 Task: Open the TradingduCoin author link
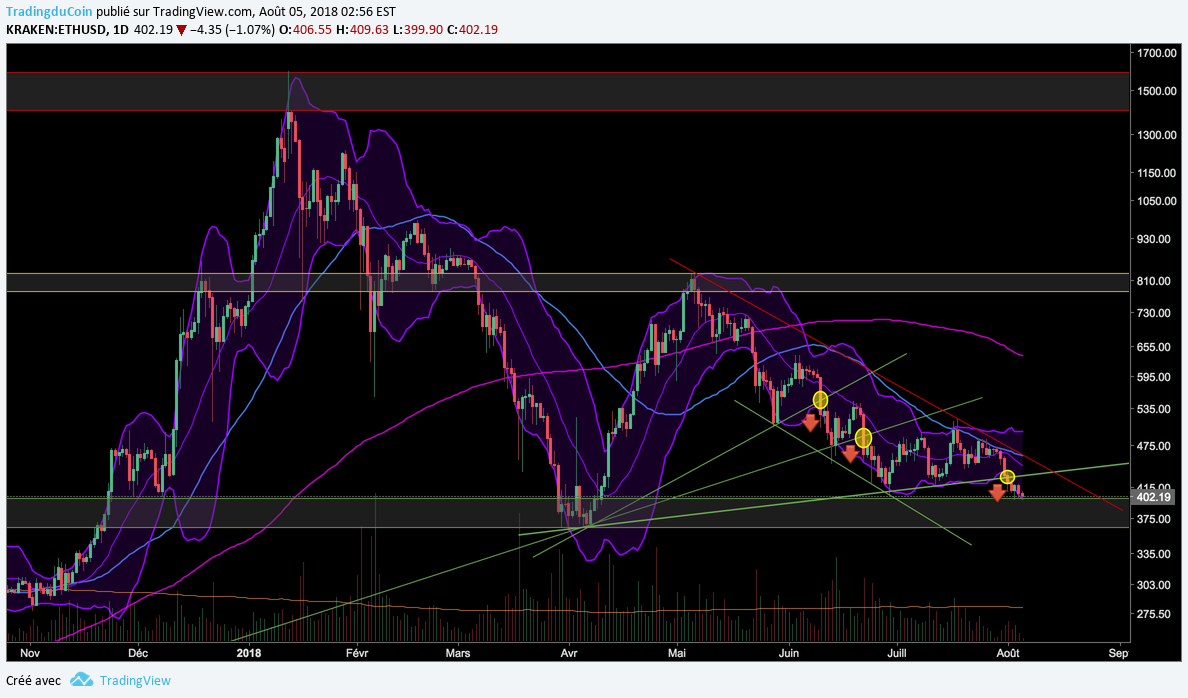pyautogui.click(x=56, y=12)
